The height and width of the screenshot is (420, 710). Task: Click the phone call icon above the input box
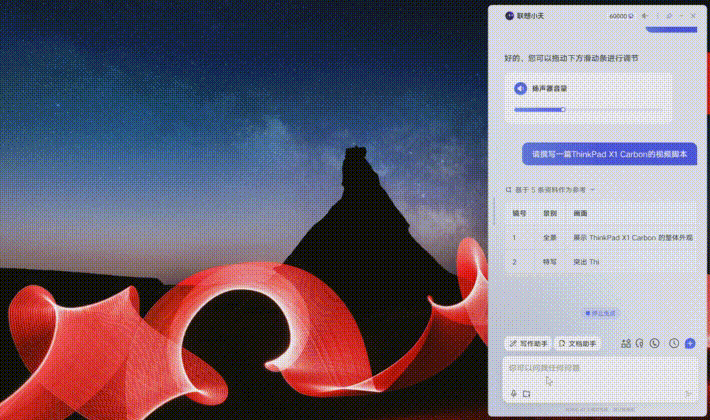tap(655, 343)
